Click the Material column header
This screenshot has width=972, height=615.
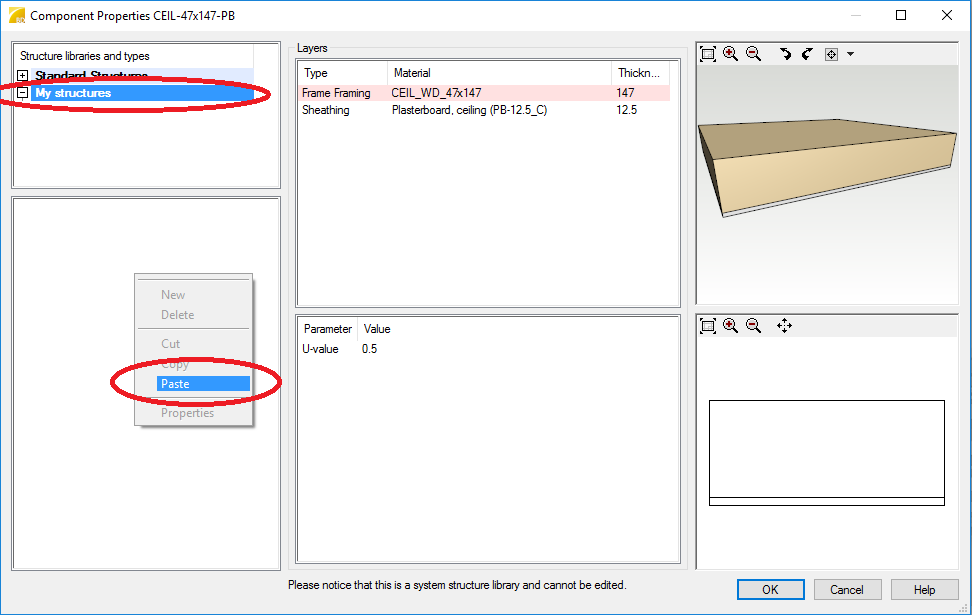coord(500,73)
